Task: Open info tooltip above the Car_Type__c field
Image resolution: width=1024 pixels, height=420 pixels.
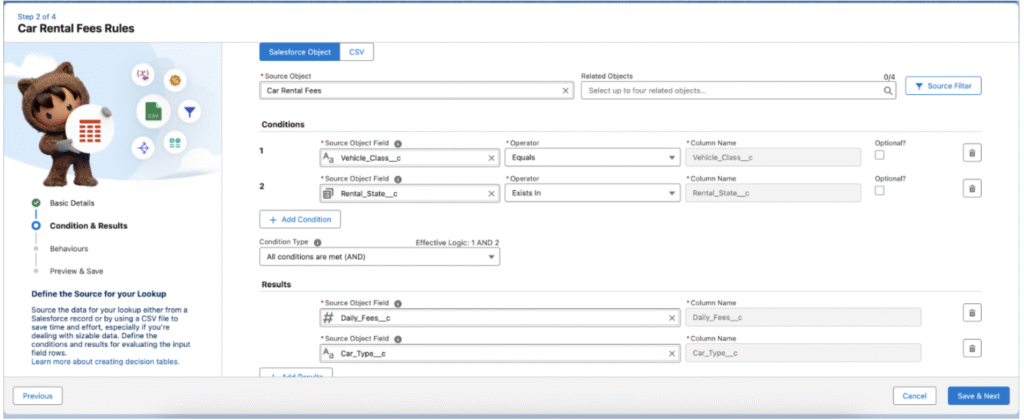Action: (398, 339)
